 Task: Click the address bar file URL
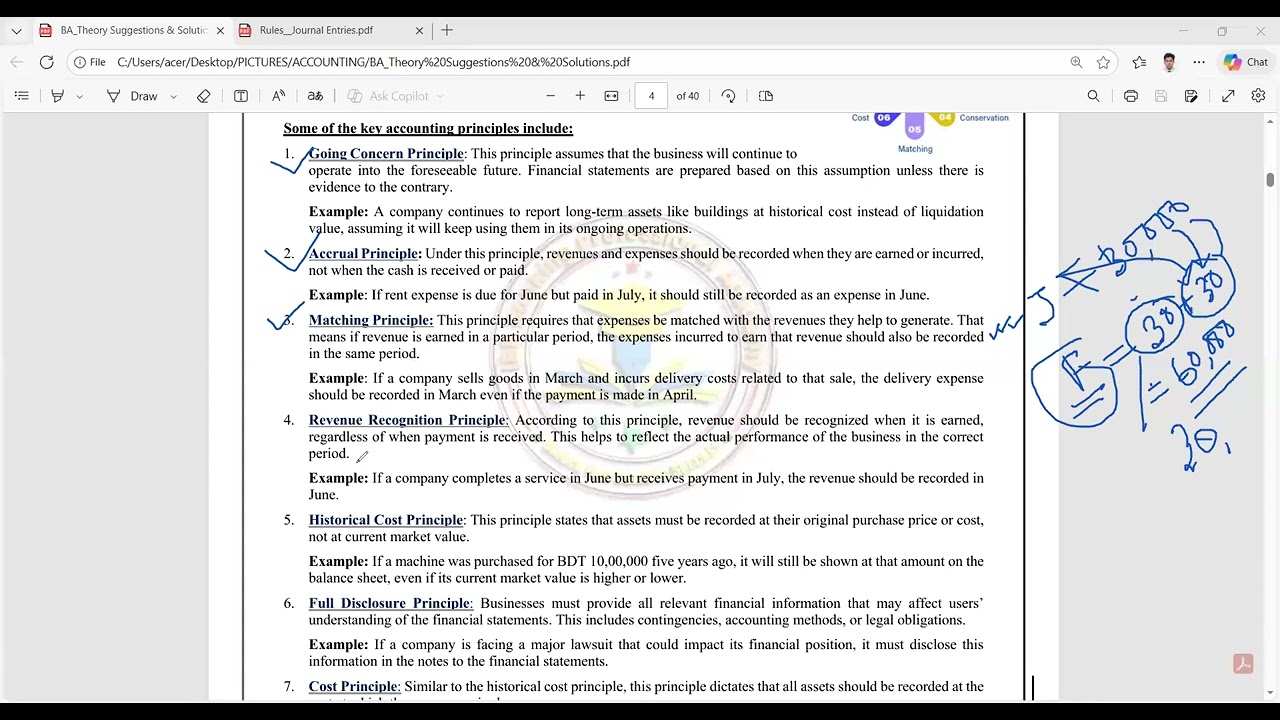[x=374, y=62]
